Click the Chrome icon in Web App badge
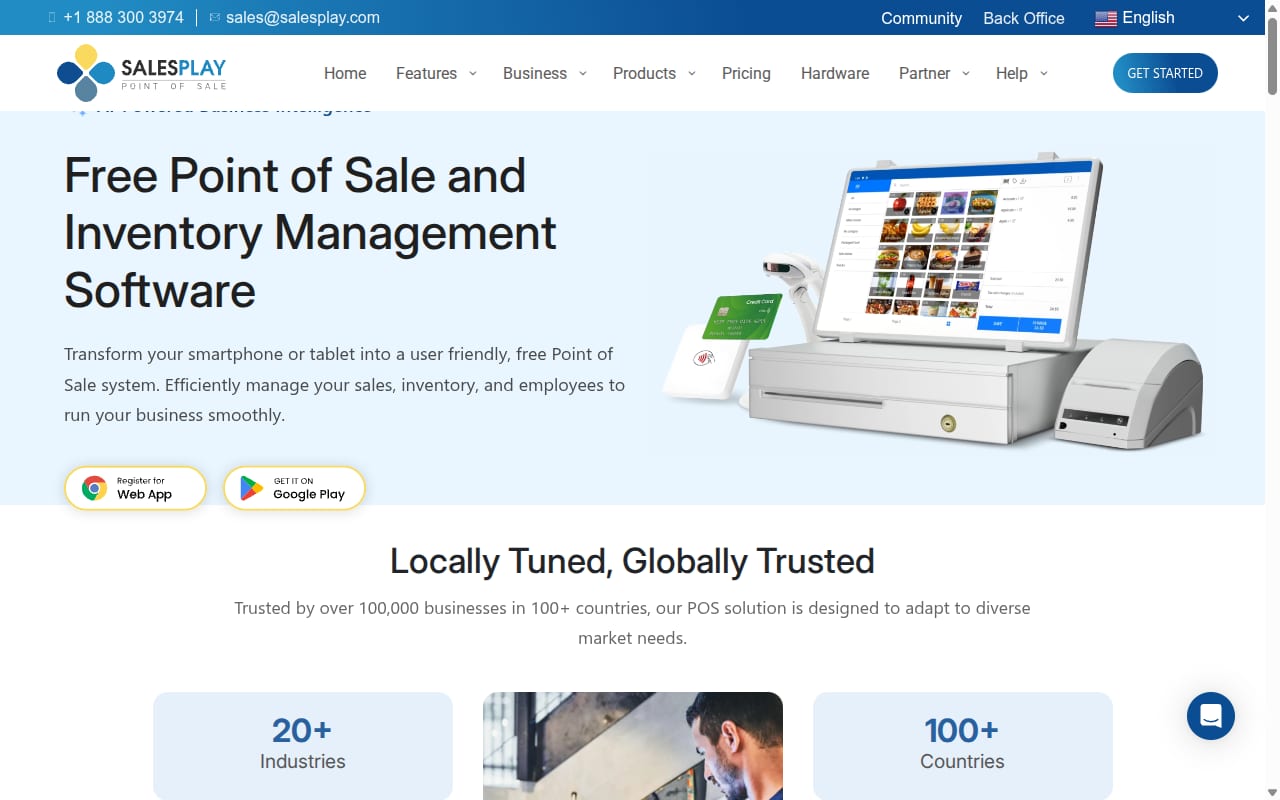This screenshot has height=800, width=1280. pos(94,488)
